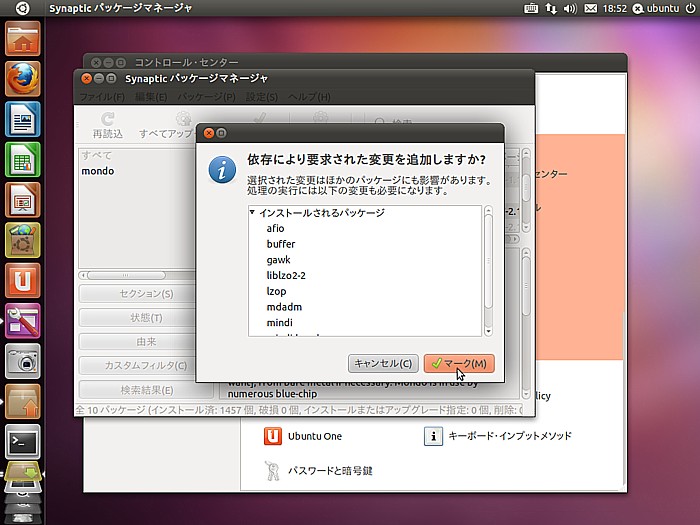Image resolution: width=700 pixels, height=525 pixels.
Task: Open network indicator in top panel
Action: (551, 8)
